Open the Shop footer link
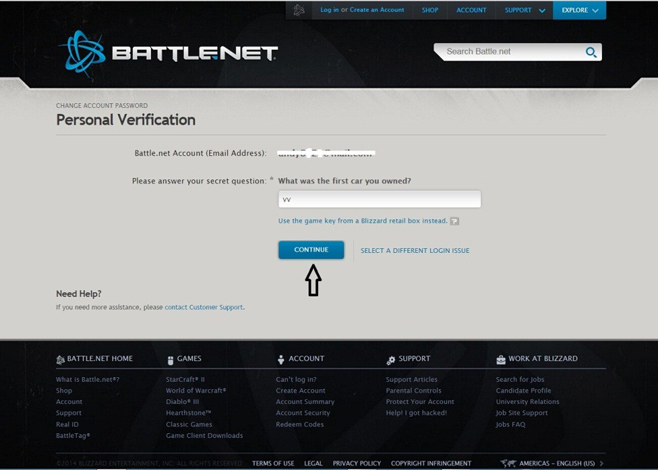 (x=64, y=391)
